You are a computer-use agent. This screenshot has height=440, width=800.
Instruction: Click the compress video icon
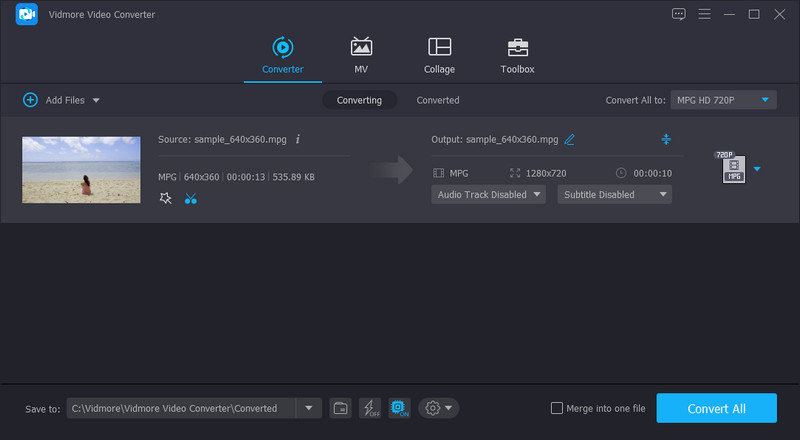pos(666,139)
